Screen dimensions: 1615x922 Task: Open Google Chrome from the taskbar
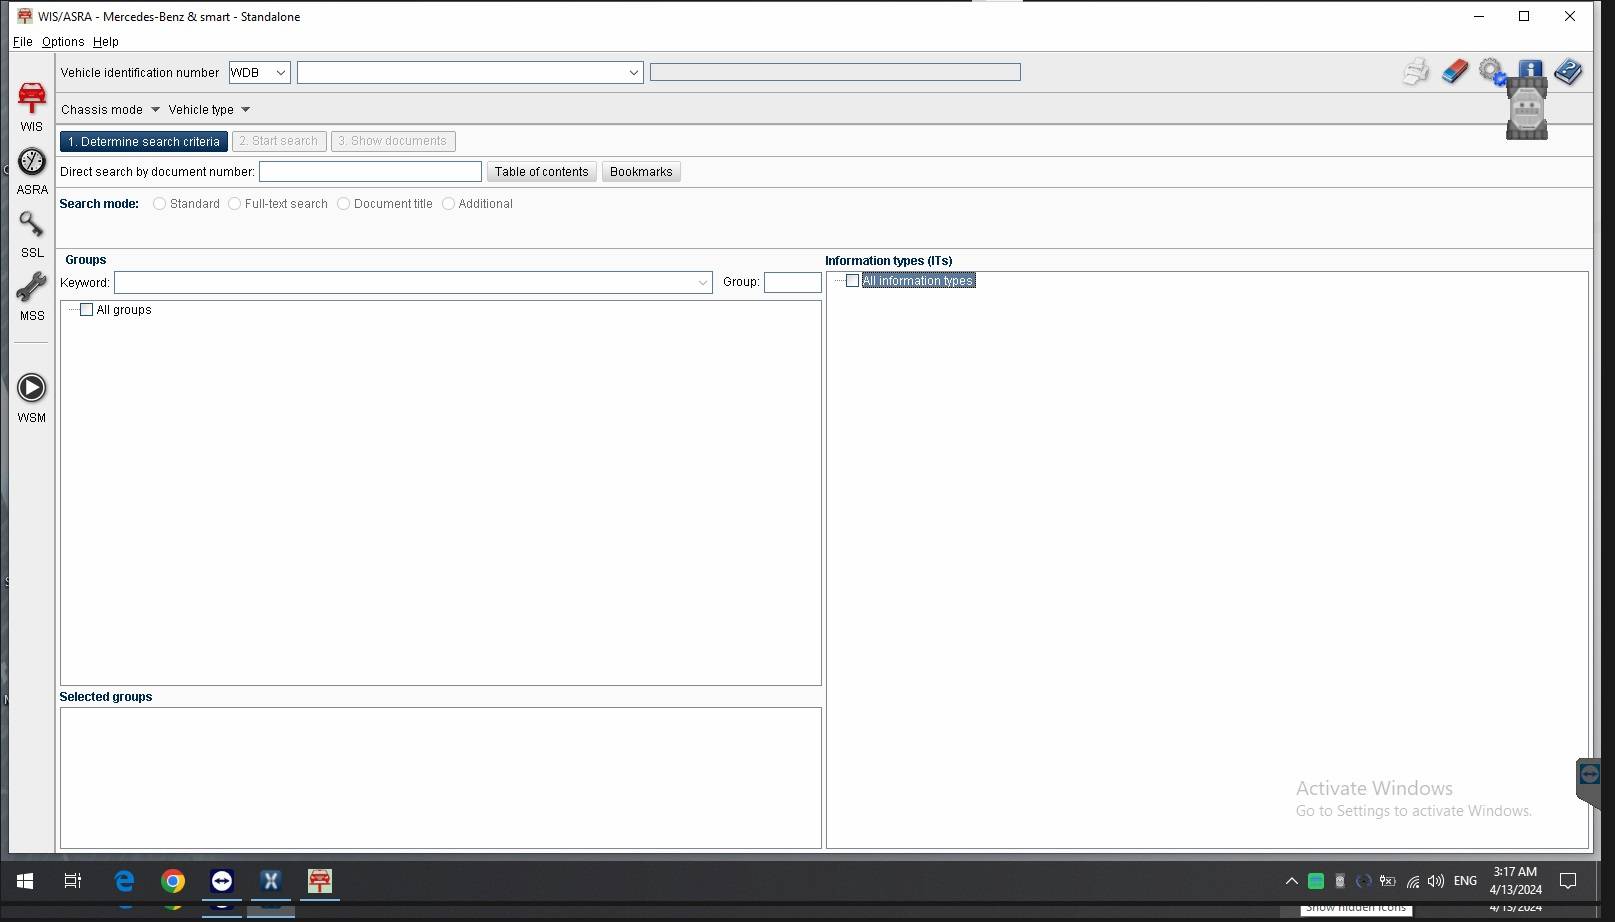(x=173, y=881)
